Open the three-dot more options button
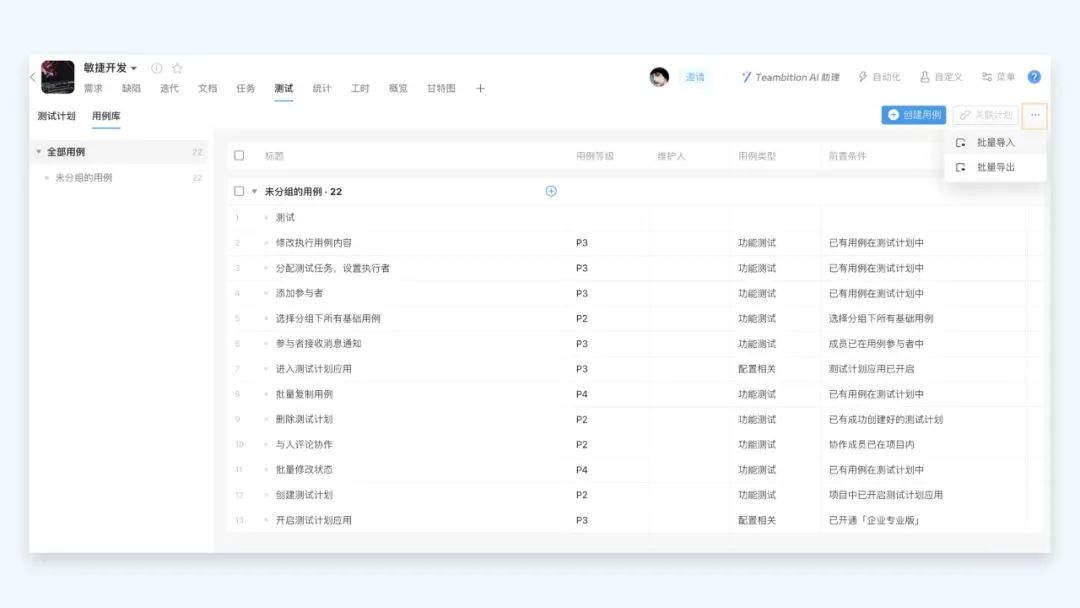 click(1035, 115)
